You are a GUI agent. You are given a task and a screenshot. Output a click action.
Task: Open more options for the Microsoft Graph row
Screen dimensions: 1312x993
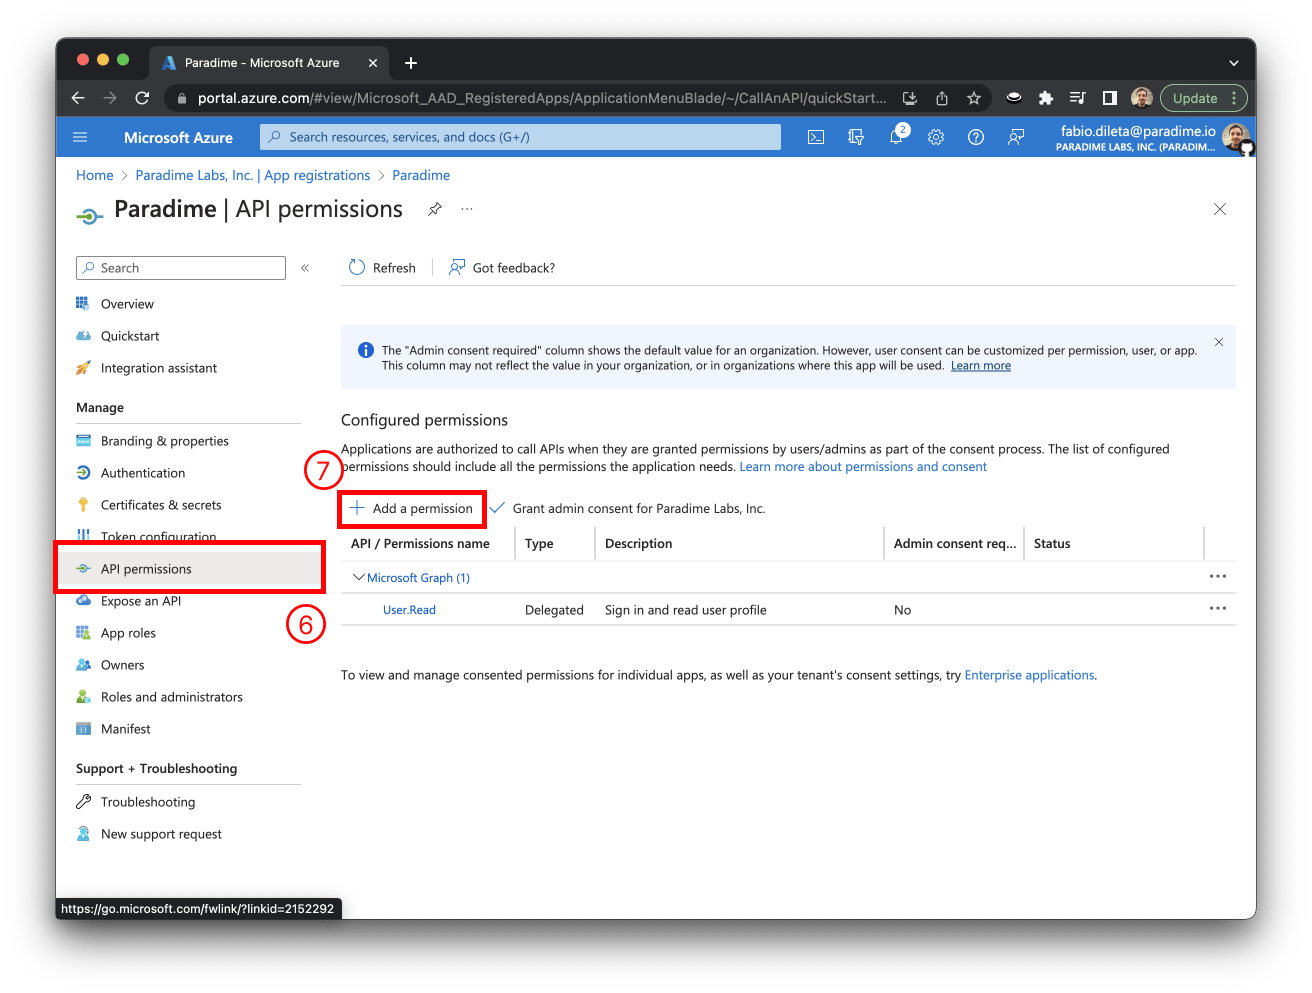(1218, 576)
